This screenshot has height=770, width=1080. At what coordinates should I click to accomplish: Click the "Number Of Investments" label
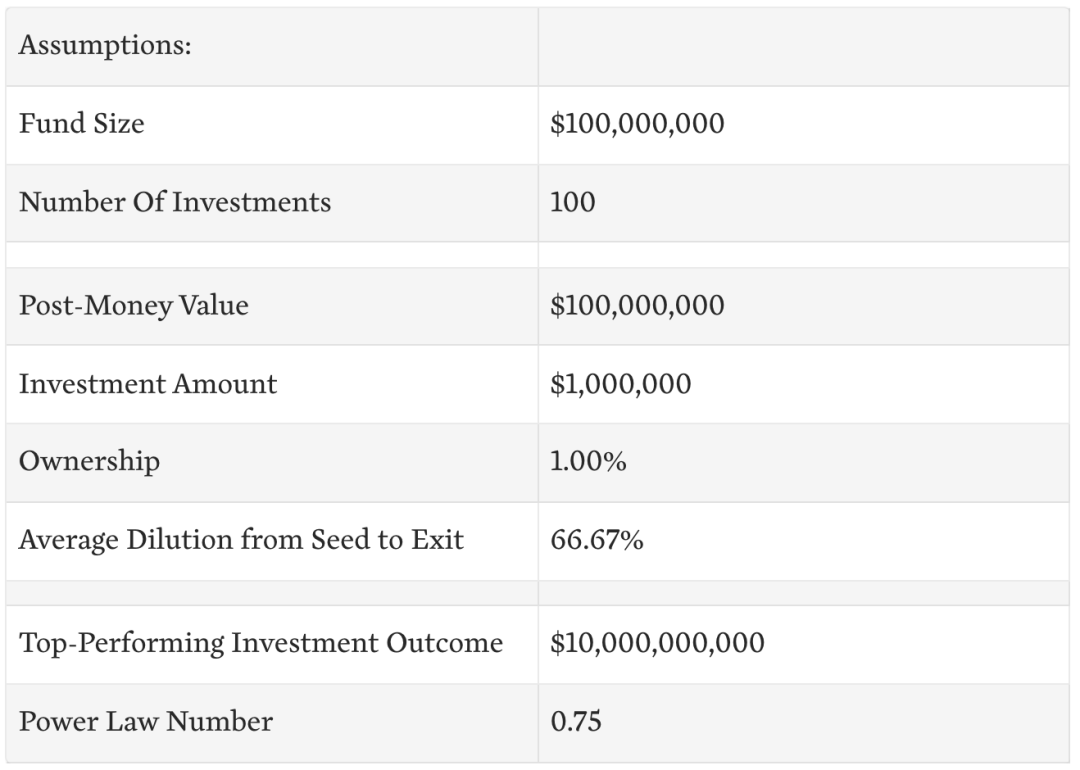tap(175, 202)
